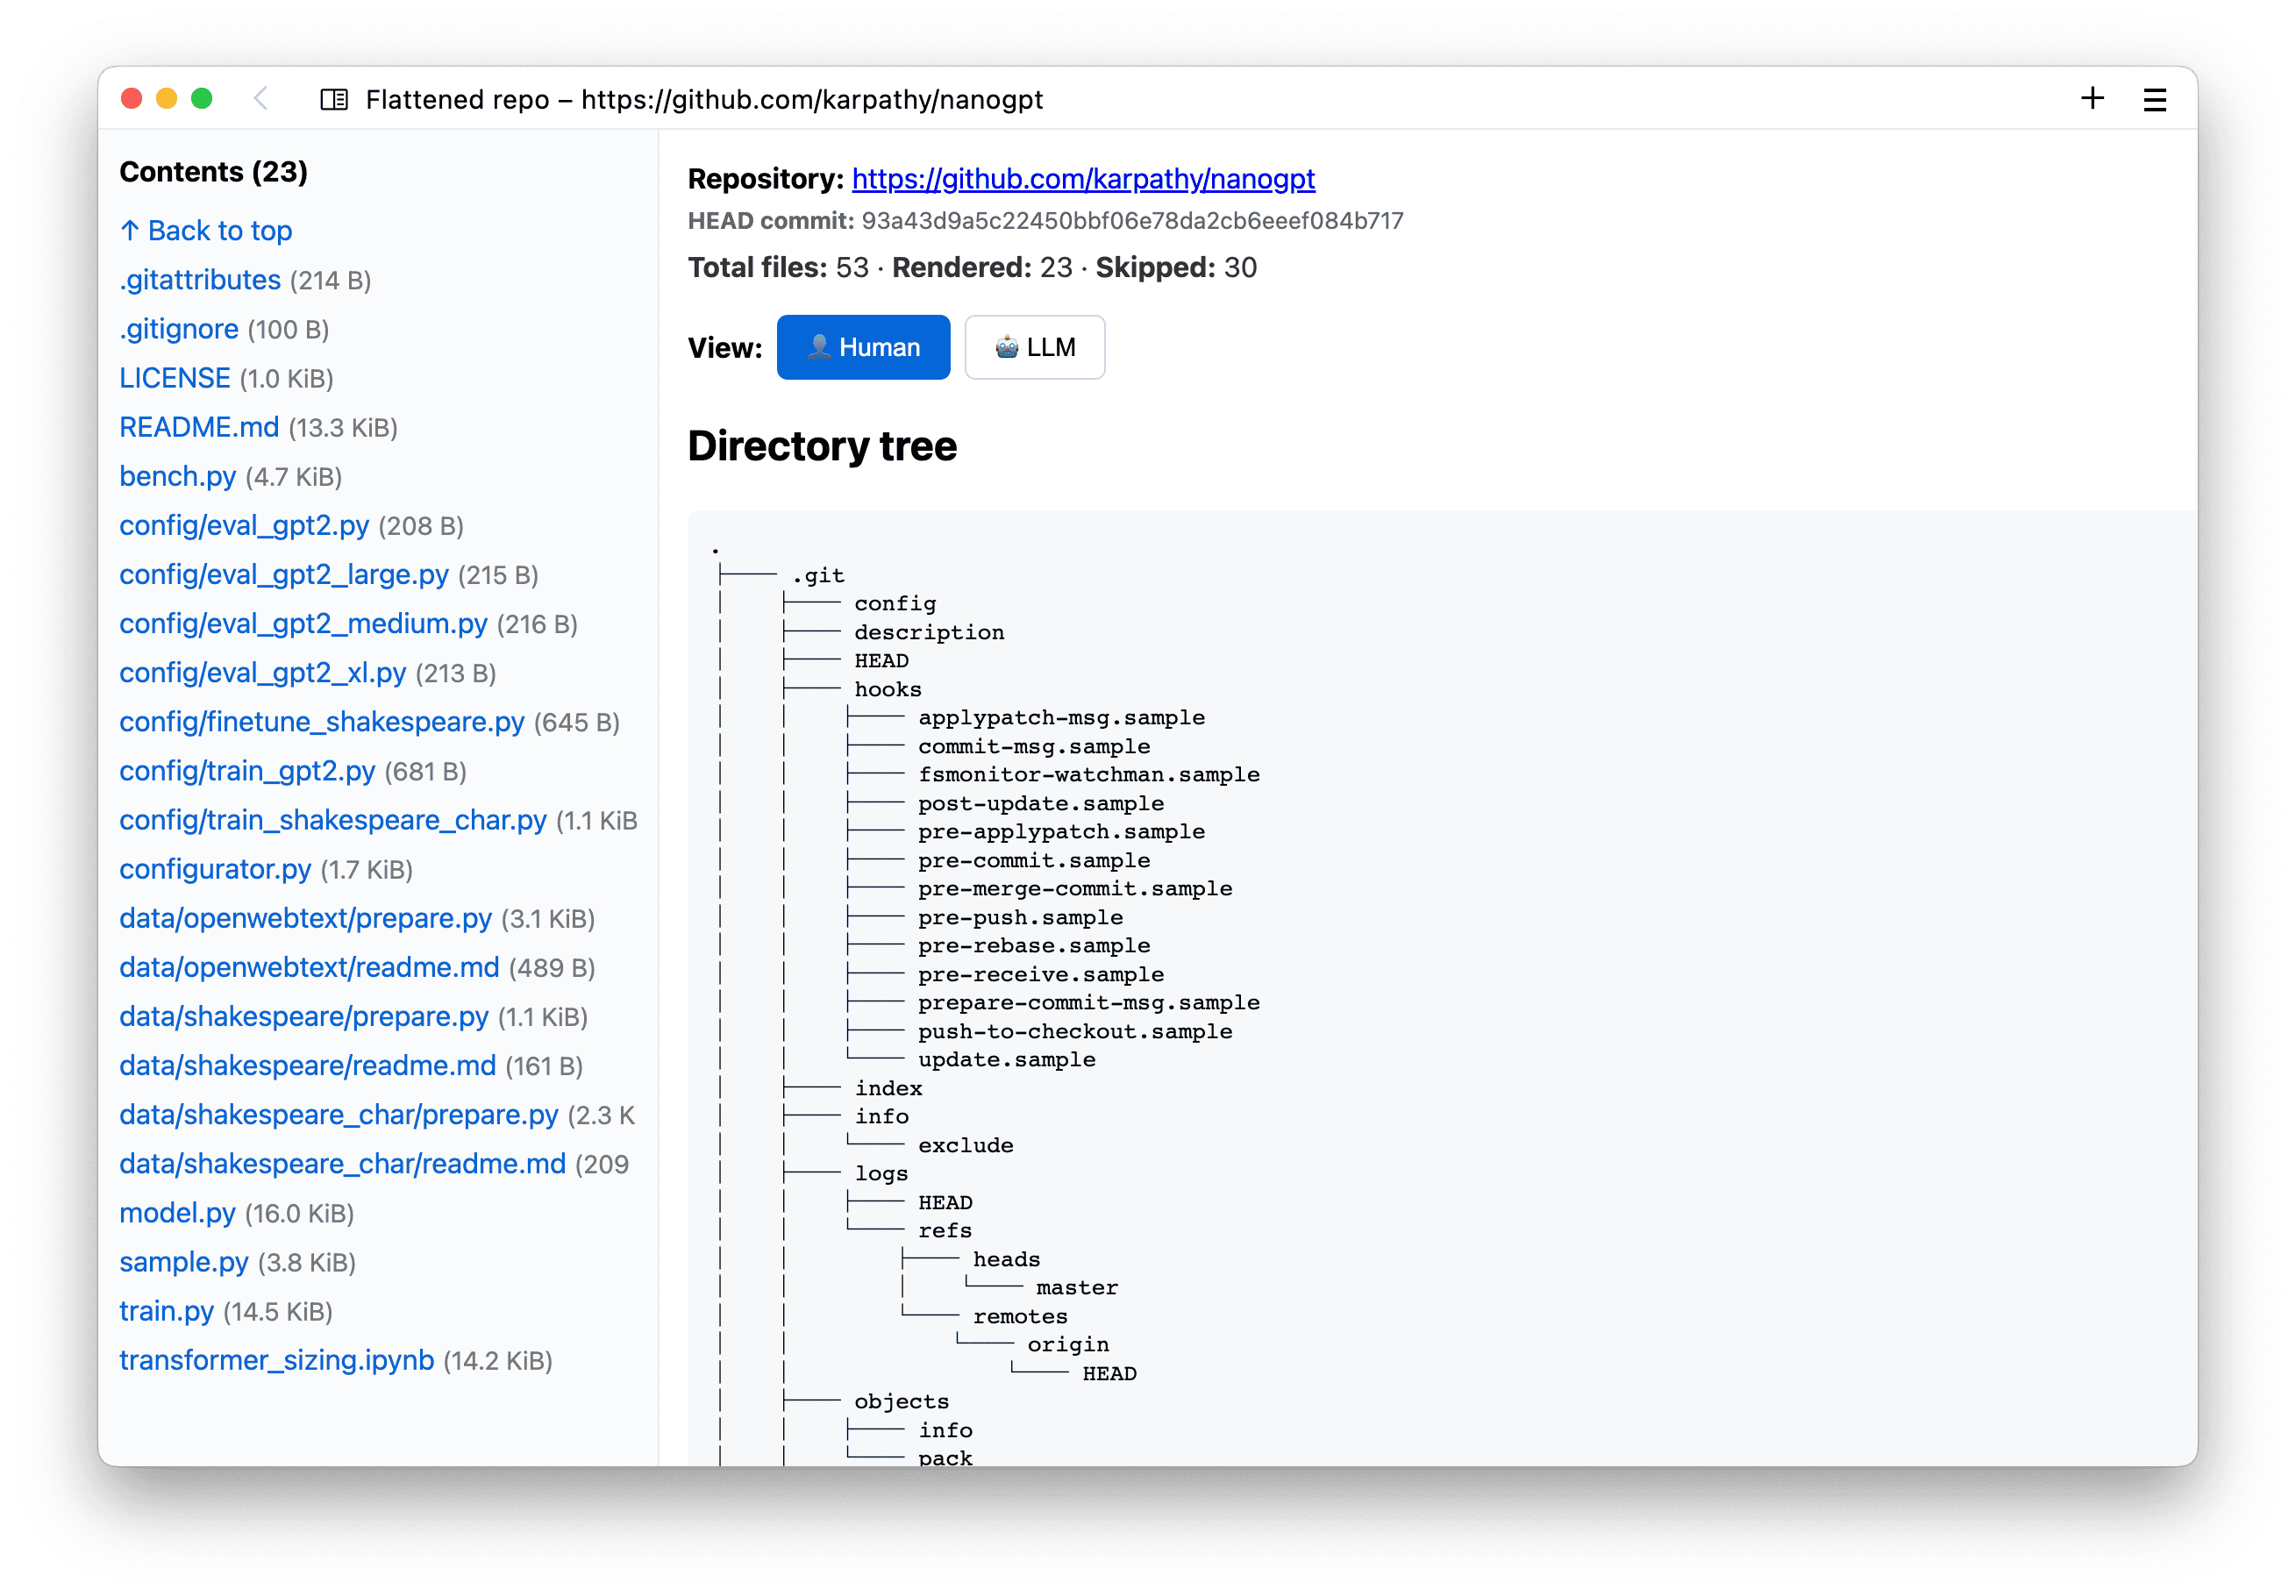2296x1596 pixels.
Task: Open a new tab with plus icon
Action: (x=2092, y=98)
